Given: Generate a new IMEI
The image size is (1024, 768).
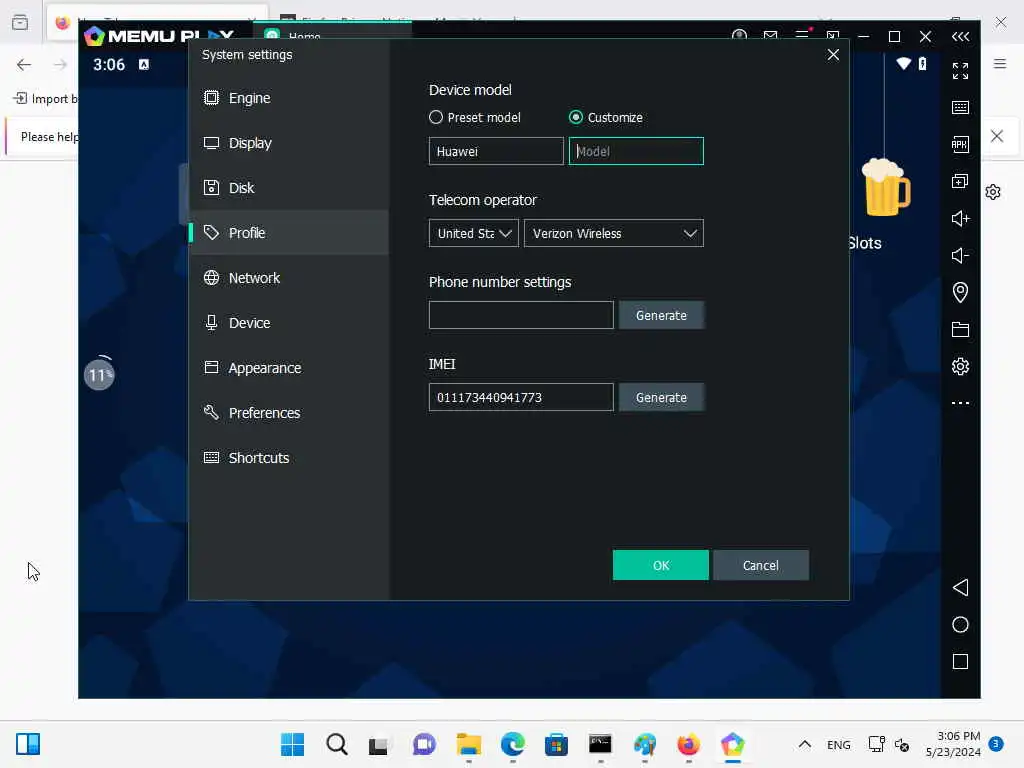Looking at the screenshot, I should [661, 398].
